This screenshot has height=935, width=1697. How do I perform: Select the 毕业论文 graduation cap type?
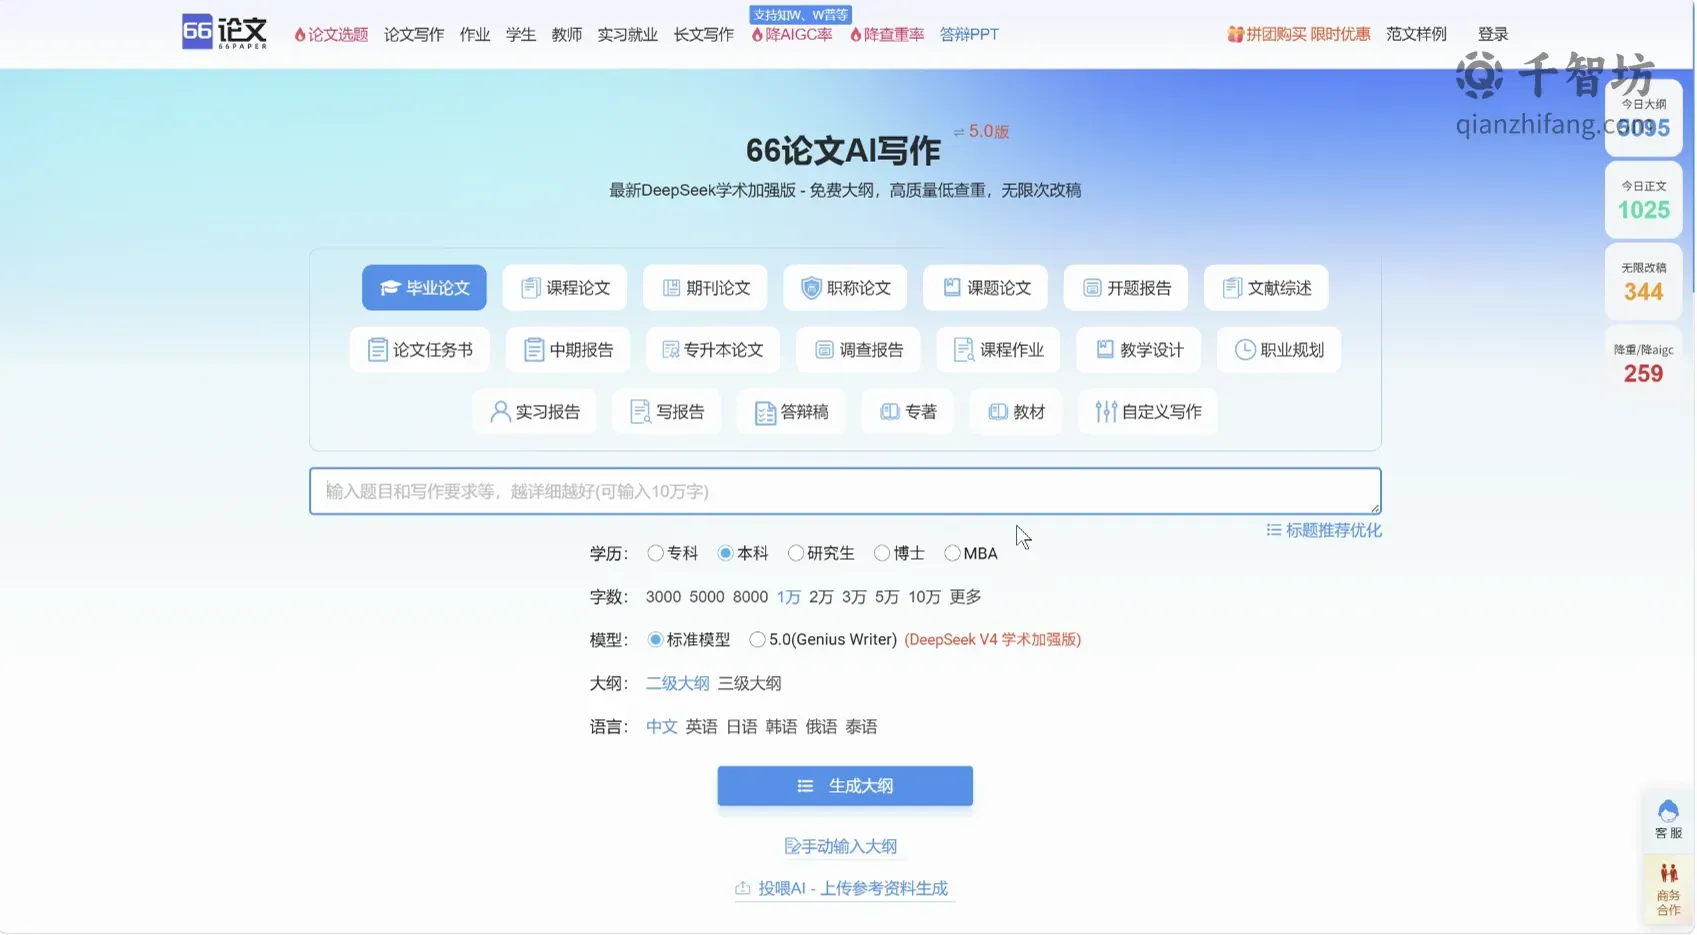(424, 288)
